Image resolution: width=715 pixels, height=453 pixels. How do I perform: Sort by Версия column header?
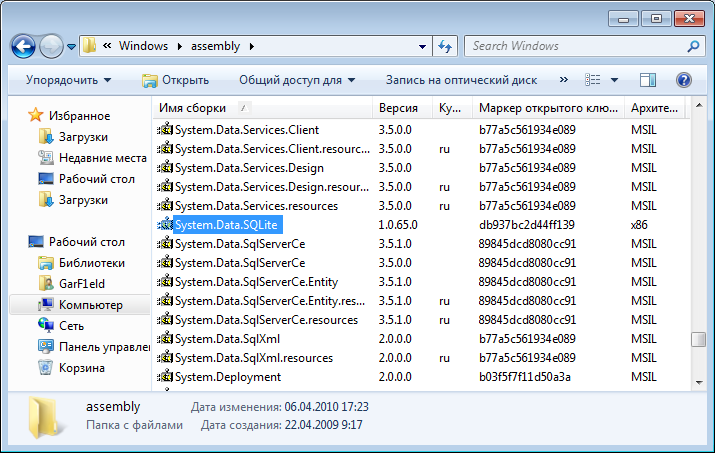pos(402,108)
